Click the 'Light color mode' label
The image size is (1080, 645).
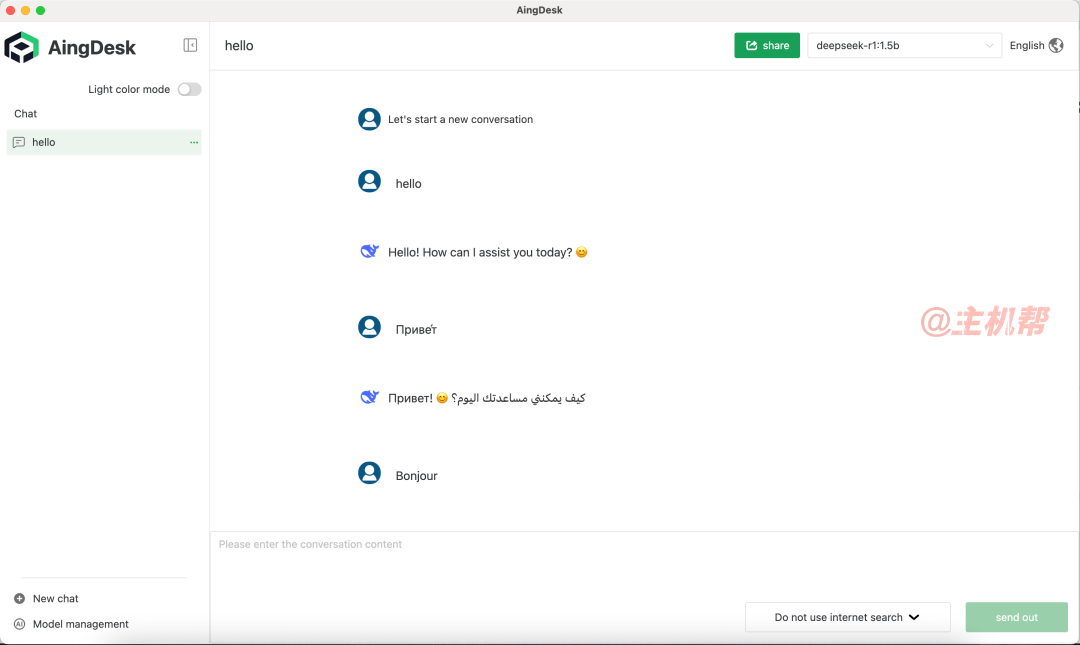(x=129, y=89)
